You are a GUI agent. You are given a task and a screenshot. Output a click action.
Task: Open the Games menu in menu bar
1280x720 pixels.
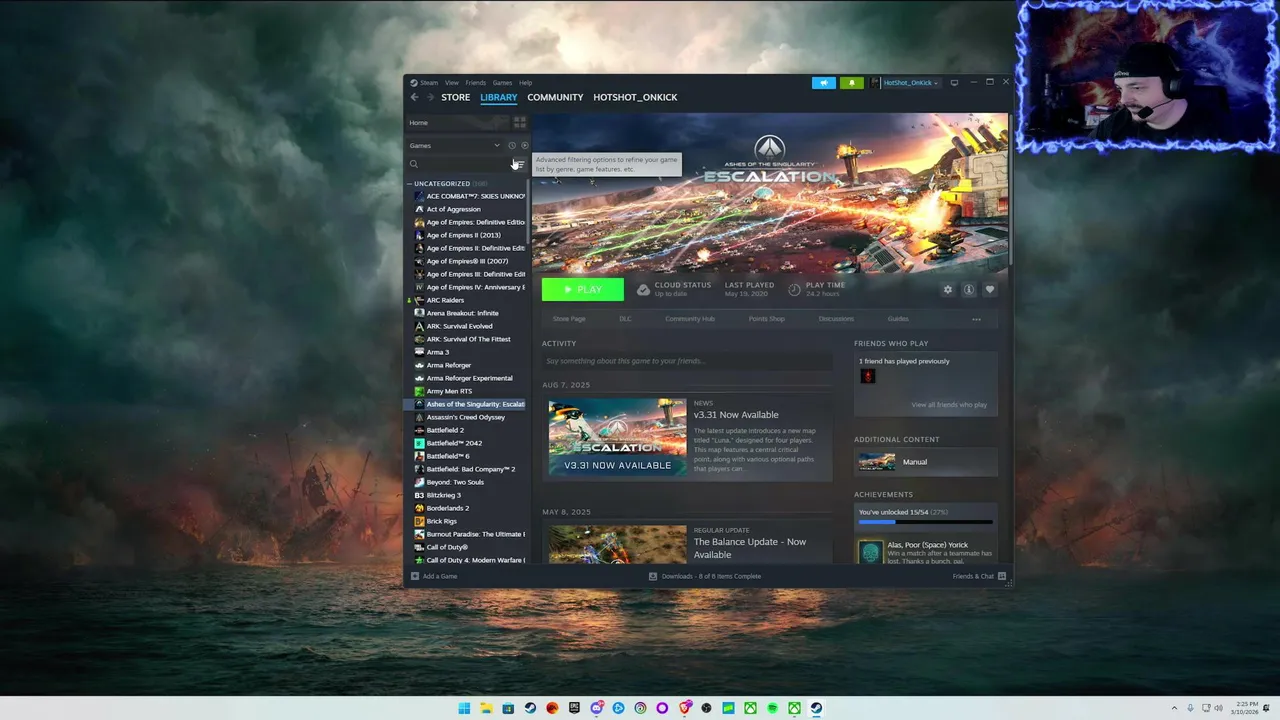tap(502, 83)
